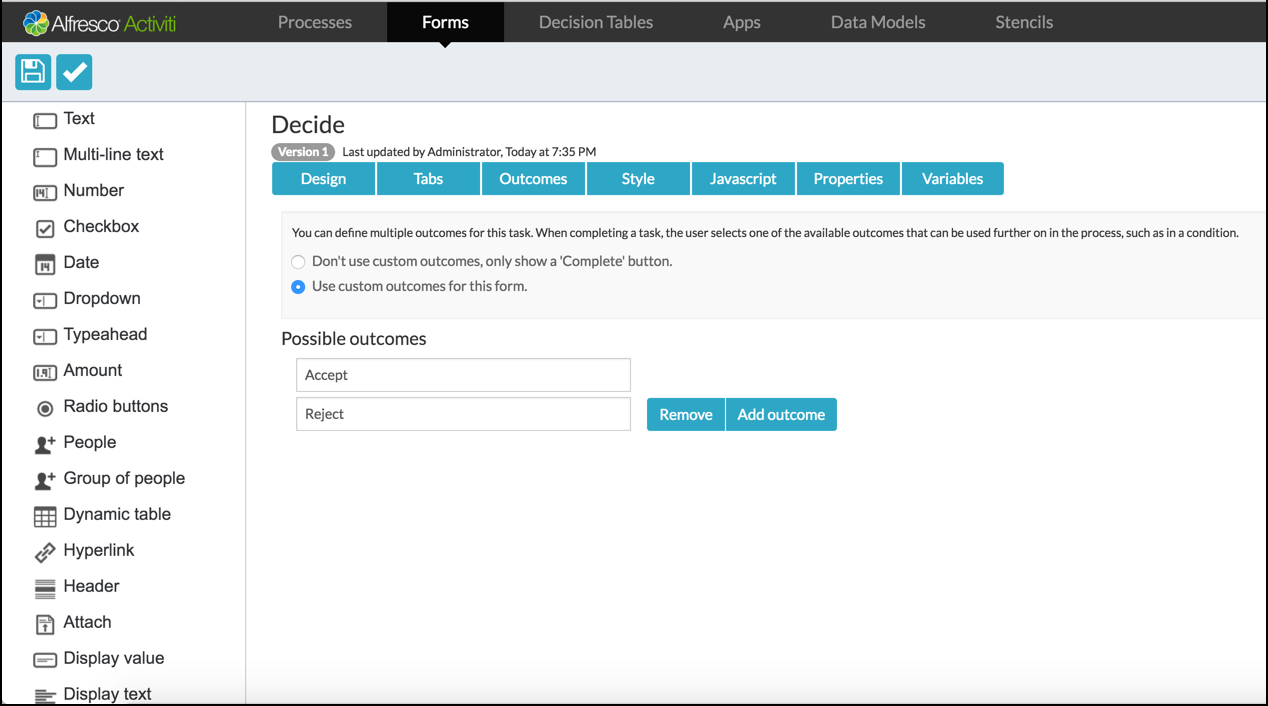1268x706 pixels.
Task: Click the Alfresco Activiti logo
Action: click(100, 22)
